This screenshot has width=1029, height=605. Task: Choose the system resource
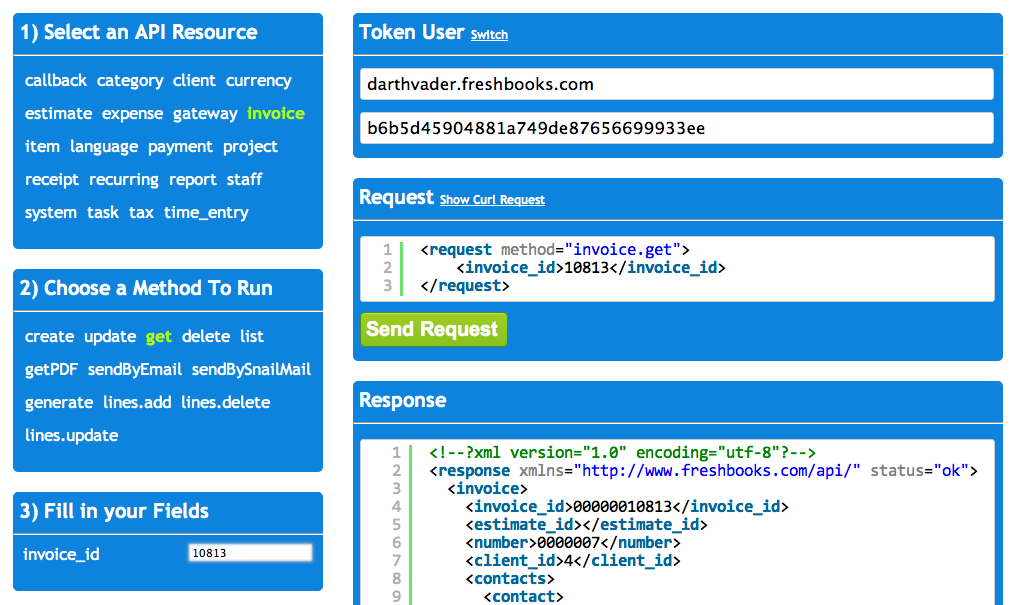(x=51, y=213)
